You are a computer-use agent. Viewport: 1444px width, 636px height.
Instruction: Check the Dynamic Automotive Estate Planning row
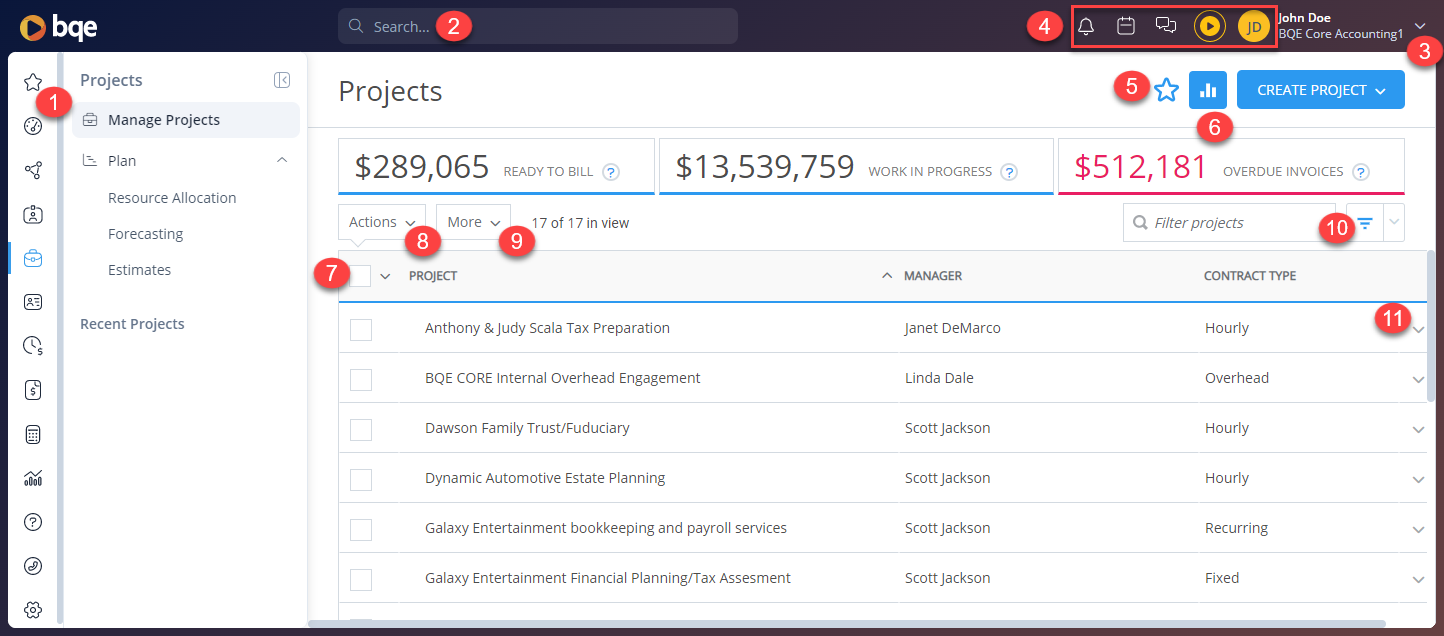pos(361,479)
